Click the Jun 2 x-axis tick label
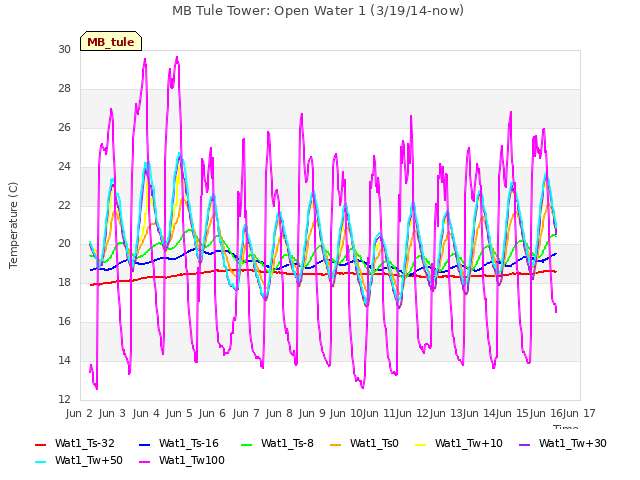Image resolution: width=640 pixels, height=480 pixels. point(80,413)
